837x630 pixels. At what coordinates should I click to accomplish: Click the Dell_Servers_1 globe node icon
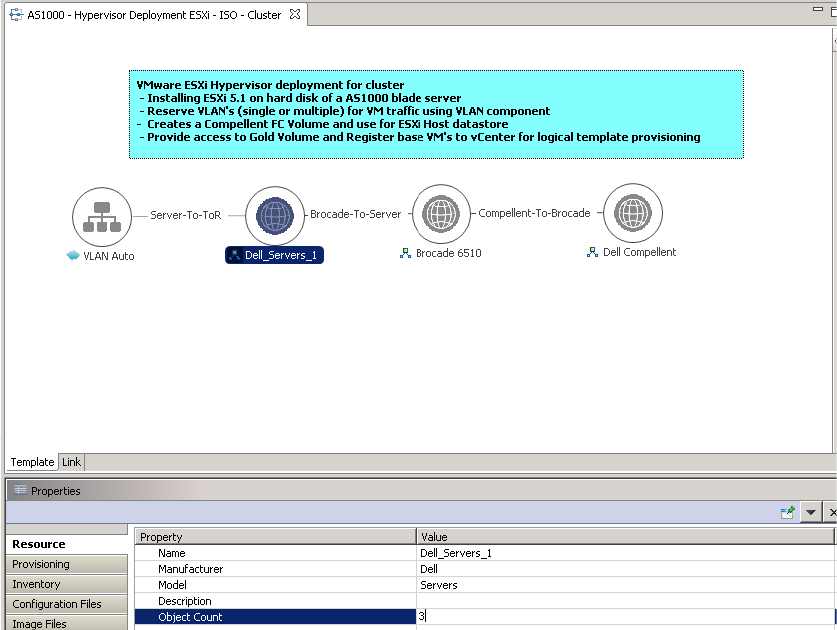tap(275, 216)
